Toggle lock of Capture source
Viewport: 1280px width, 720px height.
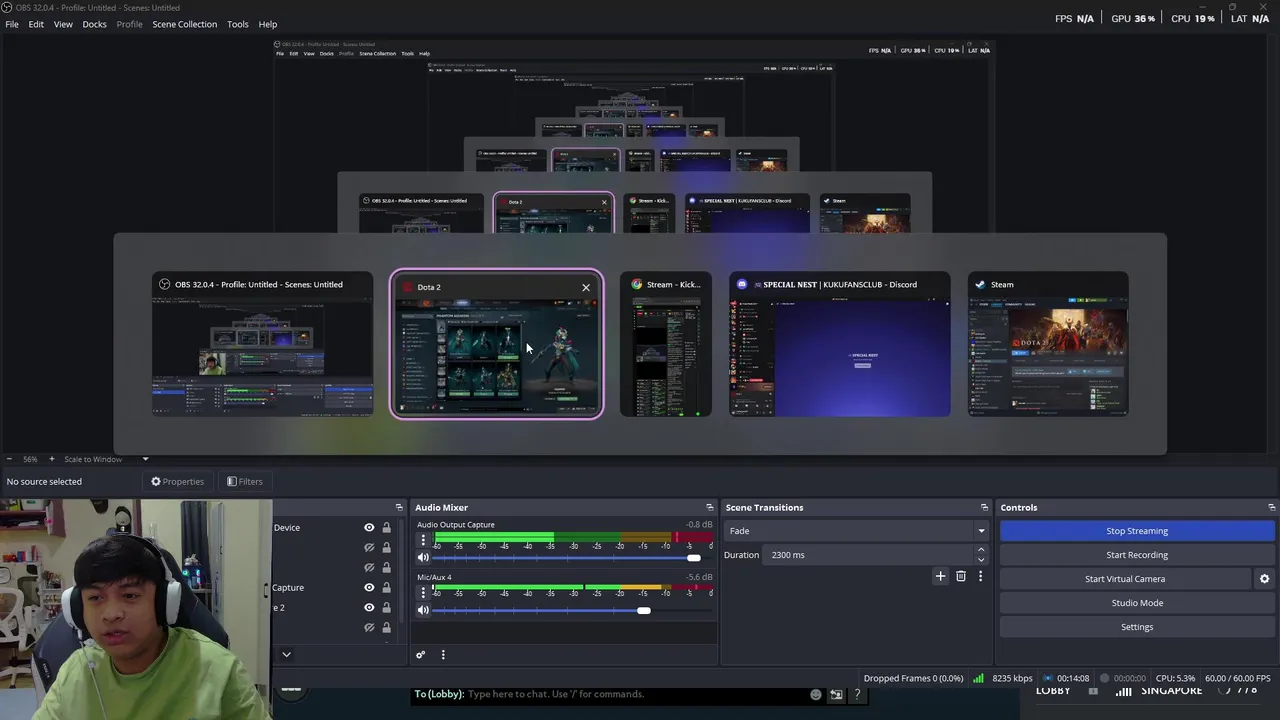(386, 588)
